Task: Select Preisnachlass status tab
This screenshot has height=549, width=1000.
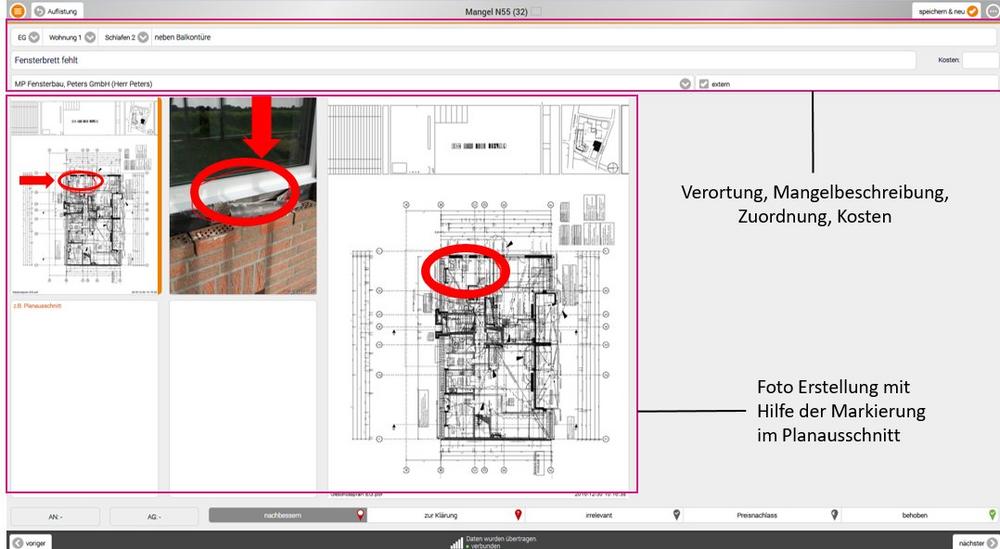Action: (x=761, y=515)
